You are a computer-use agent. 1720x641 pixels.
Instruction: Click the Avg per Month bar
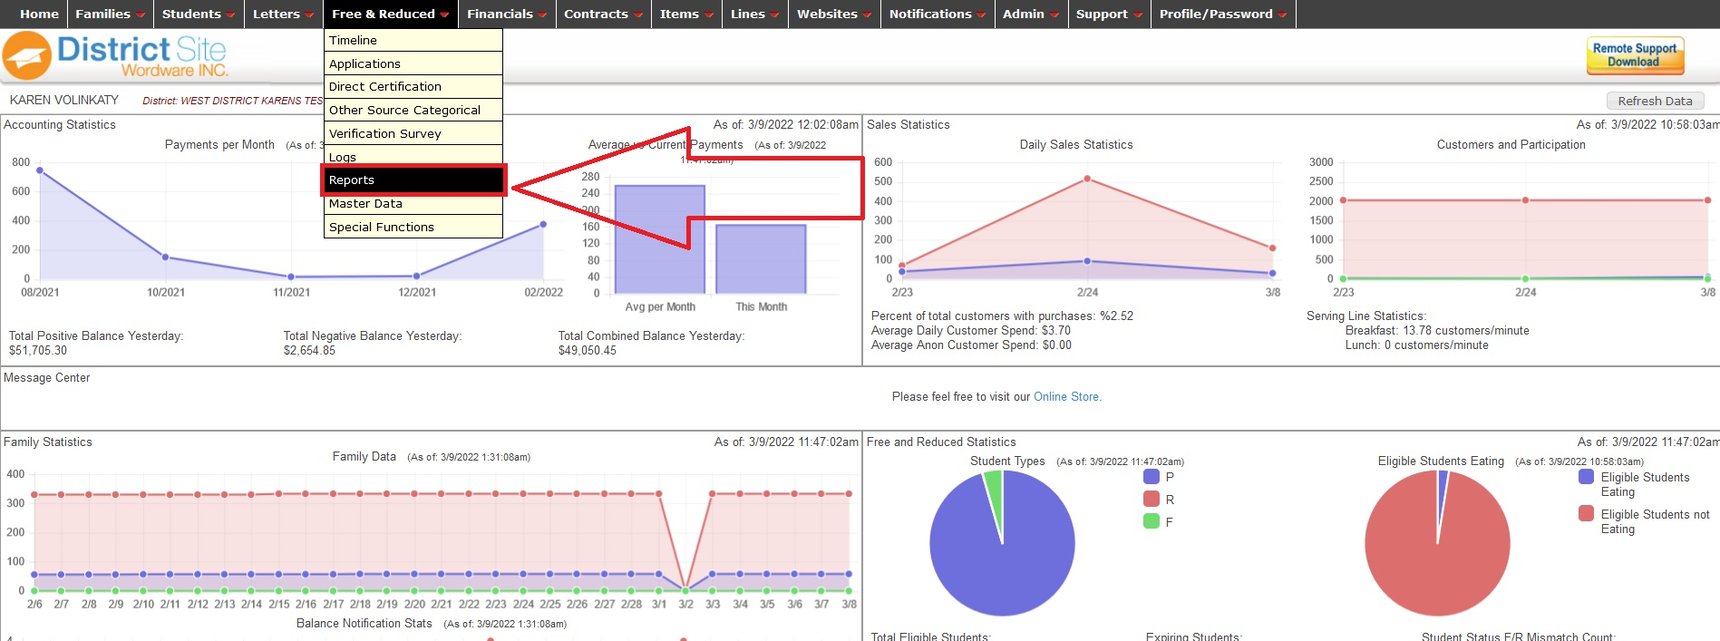coord(659,240)
